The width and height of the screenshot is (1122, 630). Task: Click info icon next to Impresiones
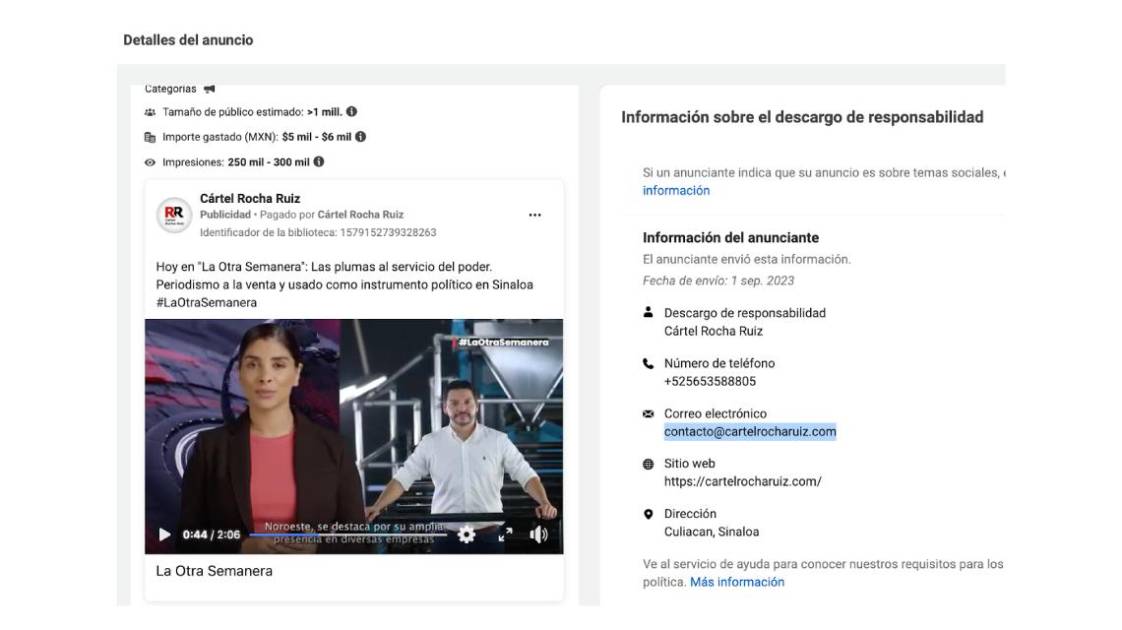318,162
